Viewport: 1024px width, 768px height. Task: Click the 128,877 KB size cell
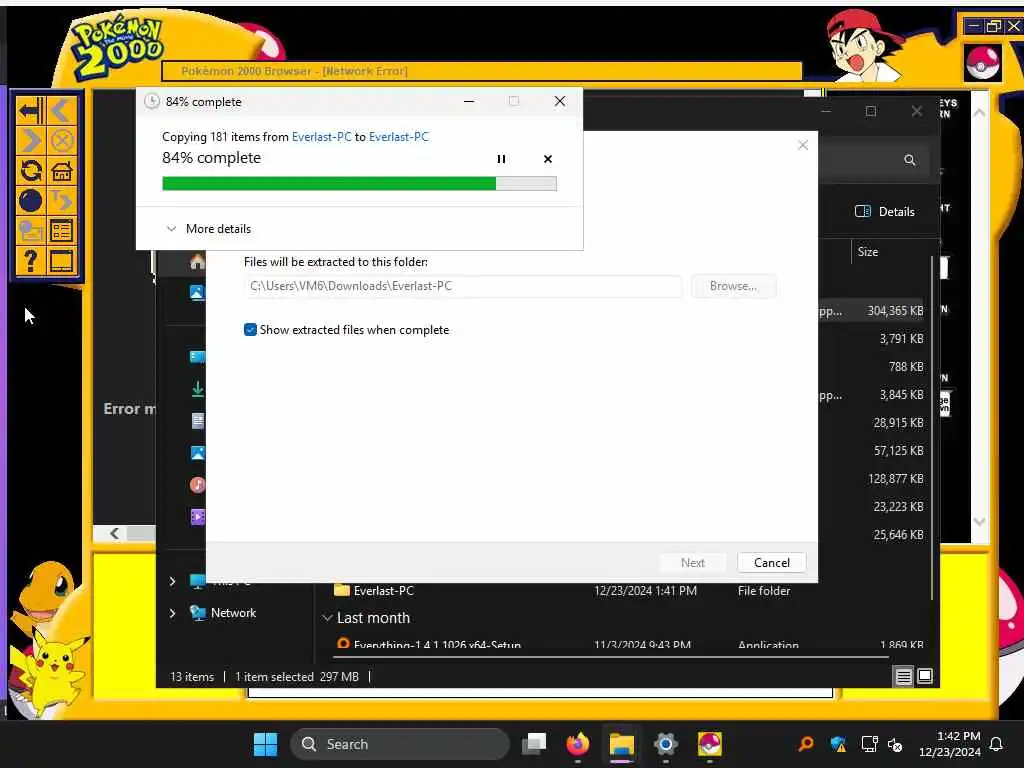click(x=895, y=479)
